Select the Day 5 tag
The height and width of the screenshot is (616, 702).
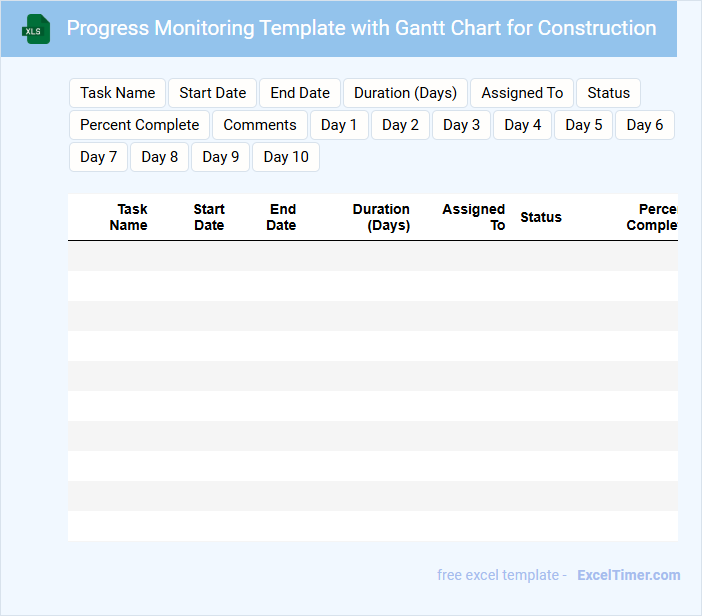pos(584,125)
